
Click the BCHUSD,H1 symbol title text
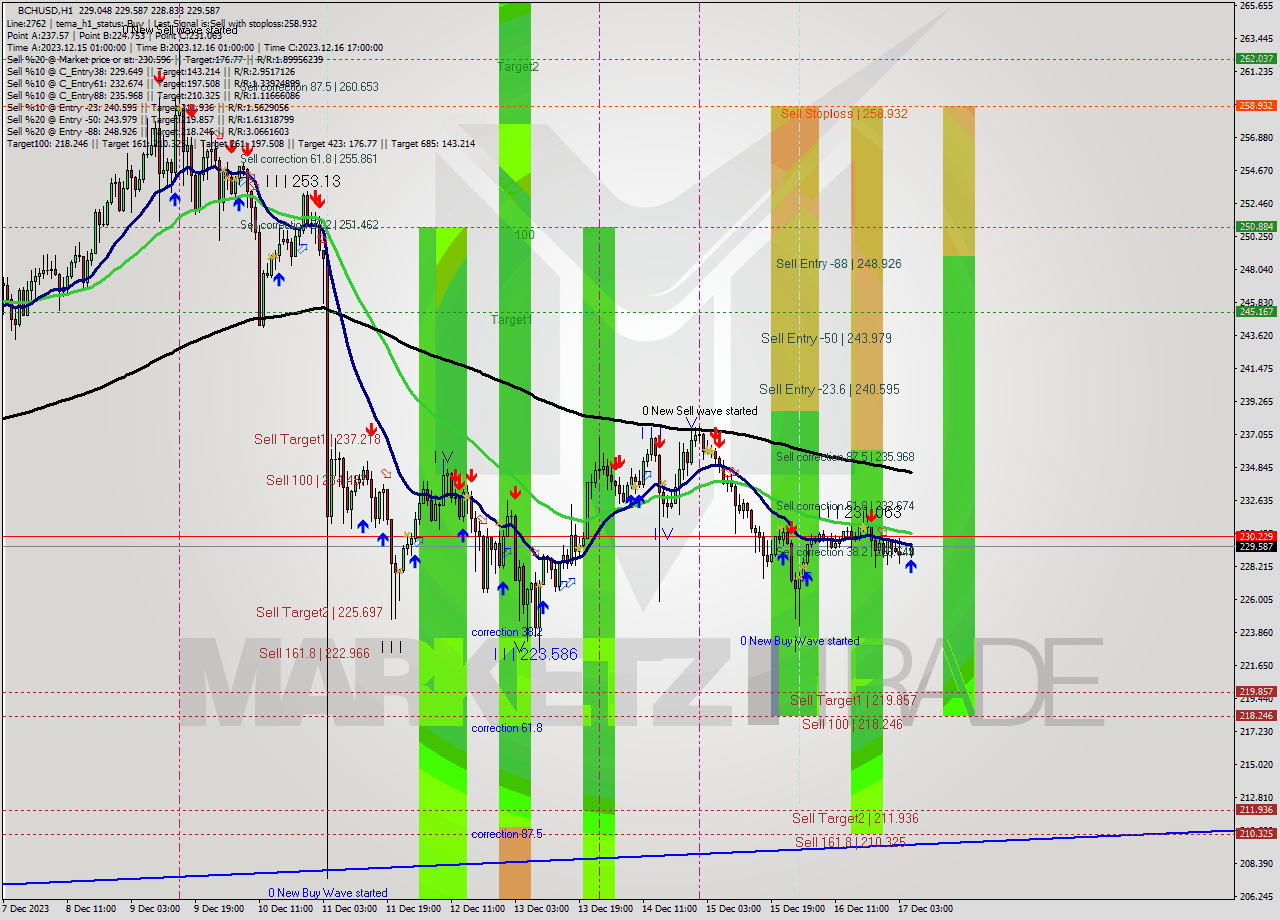pyautogui.click(x=44, y=10)
